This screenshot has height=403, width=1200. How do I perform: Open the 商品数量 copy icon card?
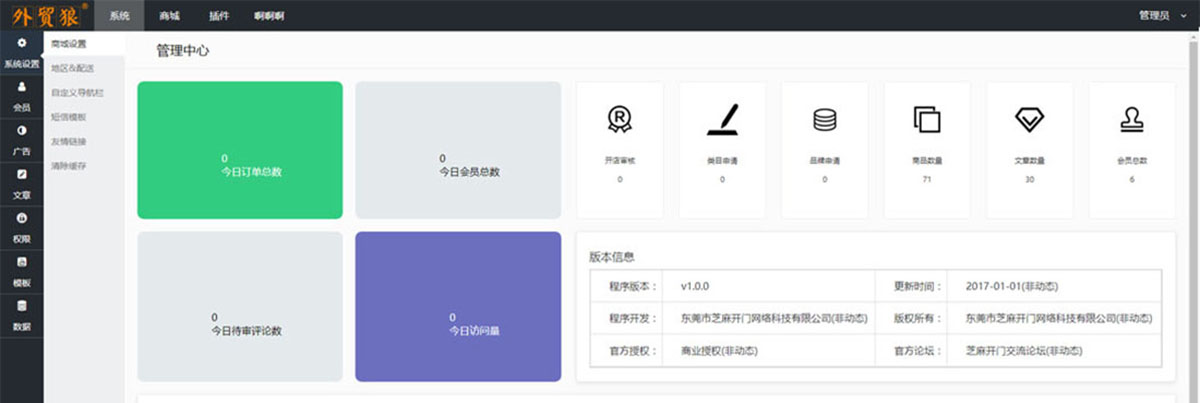[x=927, y=120]
